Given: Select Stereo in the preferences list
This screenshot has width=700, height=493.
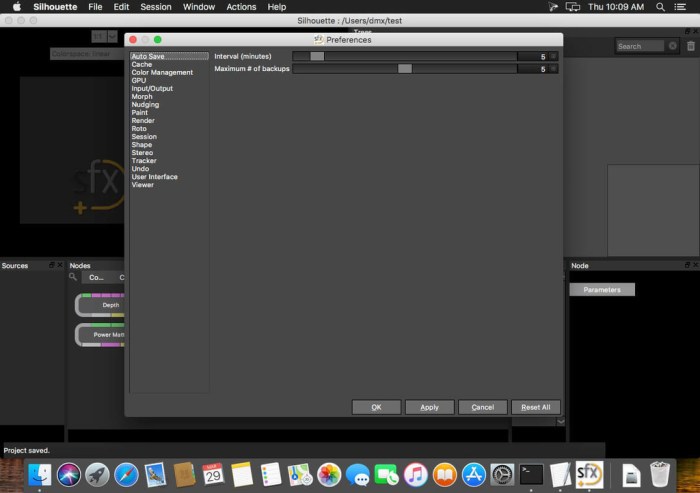Looking at the screenshot, I should tap(142, 153).
